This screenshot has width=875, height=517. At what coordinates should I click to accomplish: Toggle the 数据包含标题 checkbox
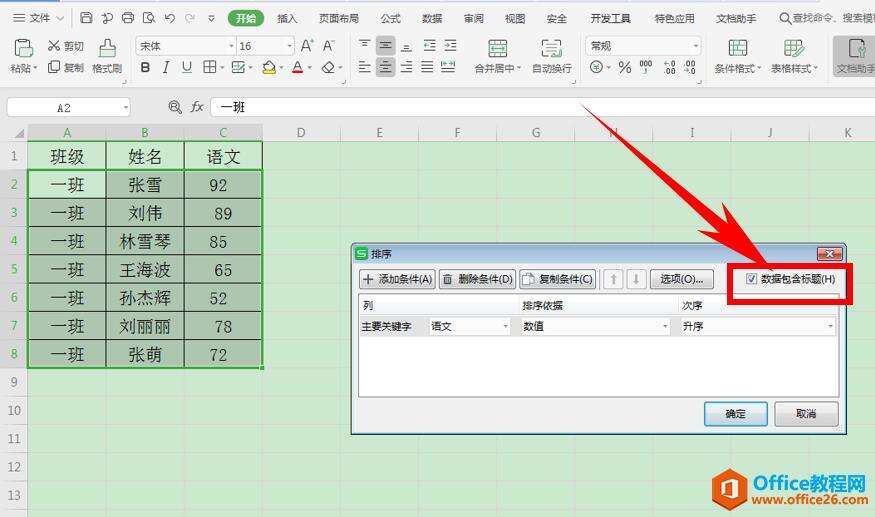pyautogui.click(x=752, y=280)
